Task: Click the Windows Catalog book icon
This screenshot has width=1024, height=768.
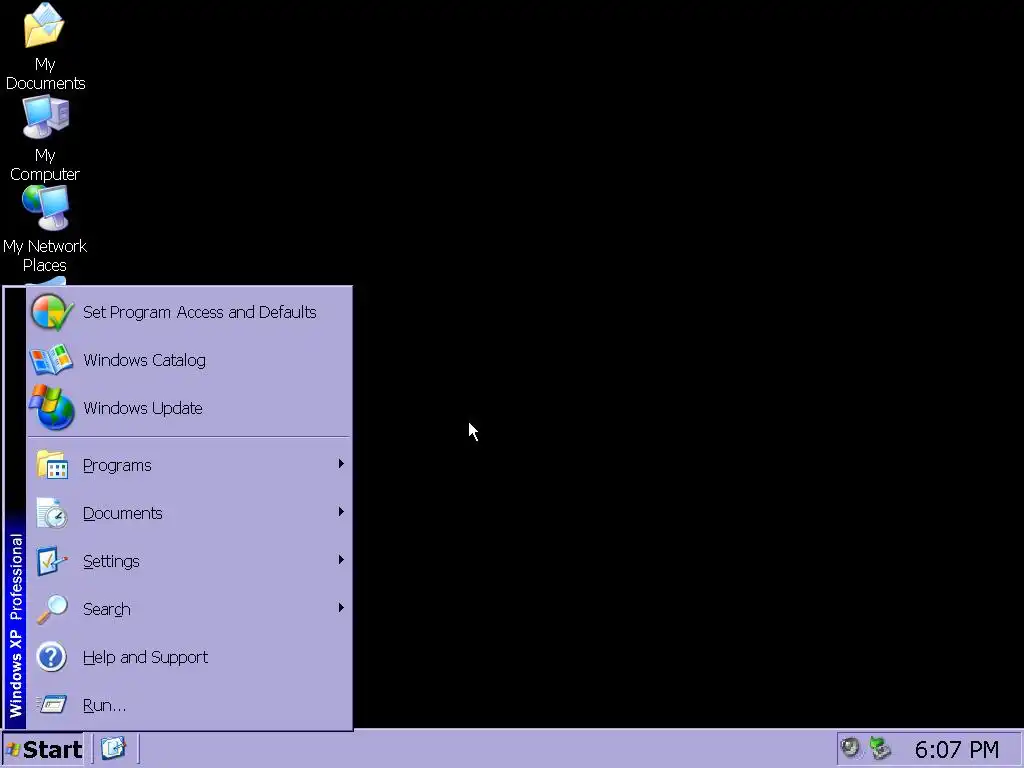Action: click(51, 360)
